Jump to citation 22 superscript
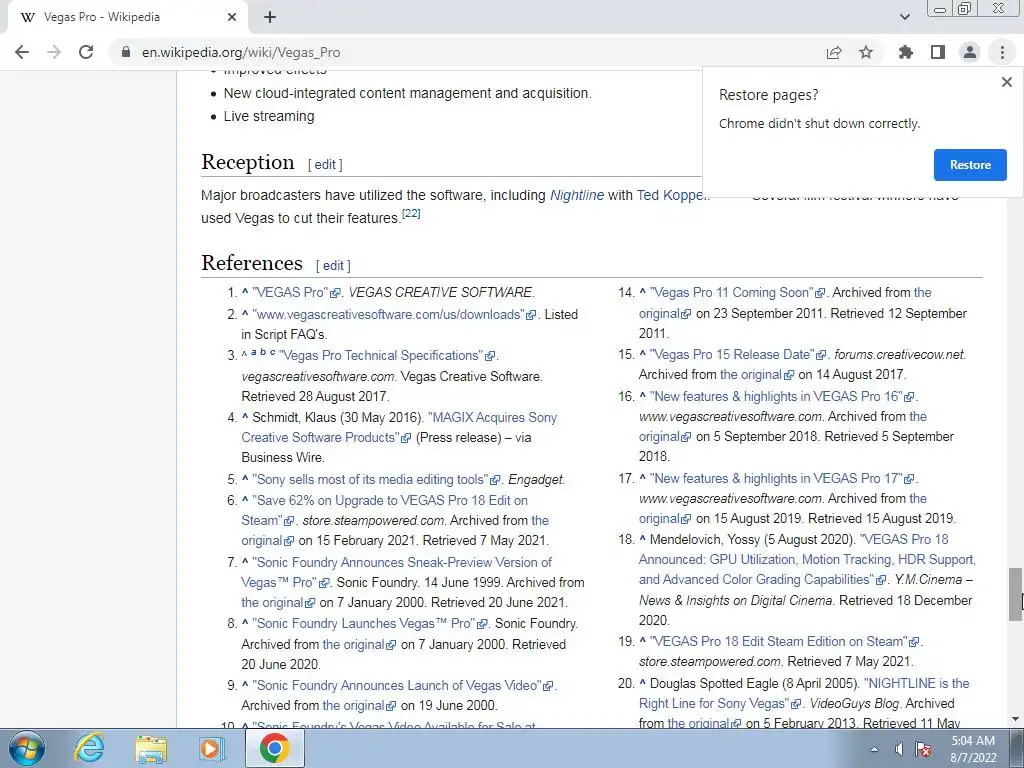1024x768 pixels. pos(411,214)
